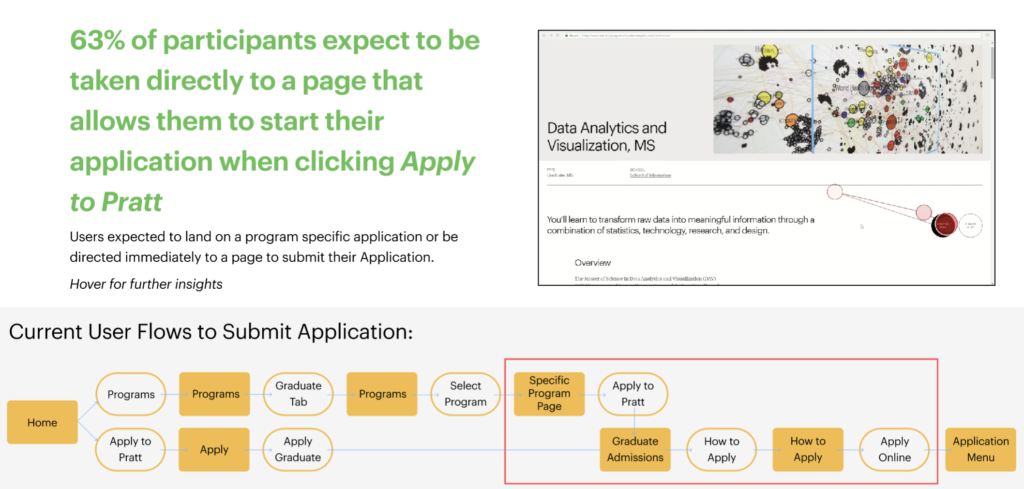Open the Specific Program Page box
The height and width of the screenshot is (489, 1024).
tap(549, 394)
